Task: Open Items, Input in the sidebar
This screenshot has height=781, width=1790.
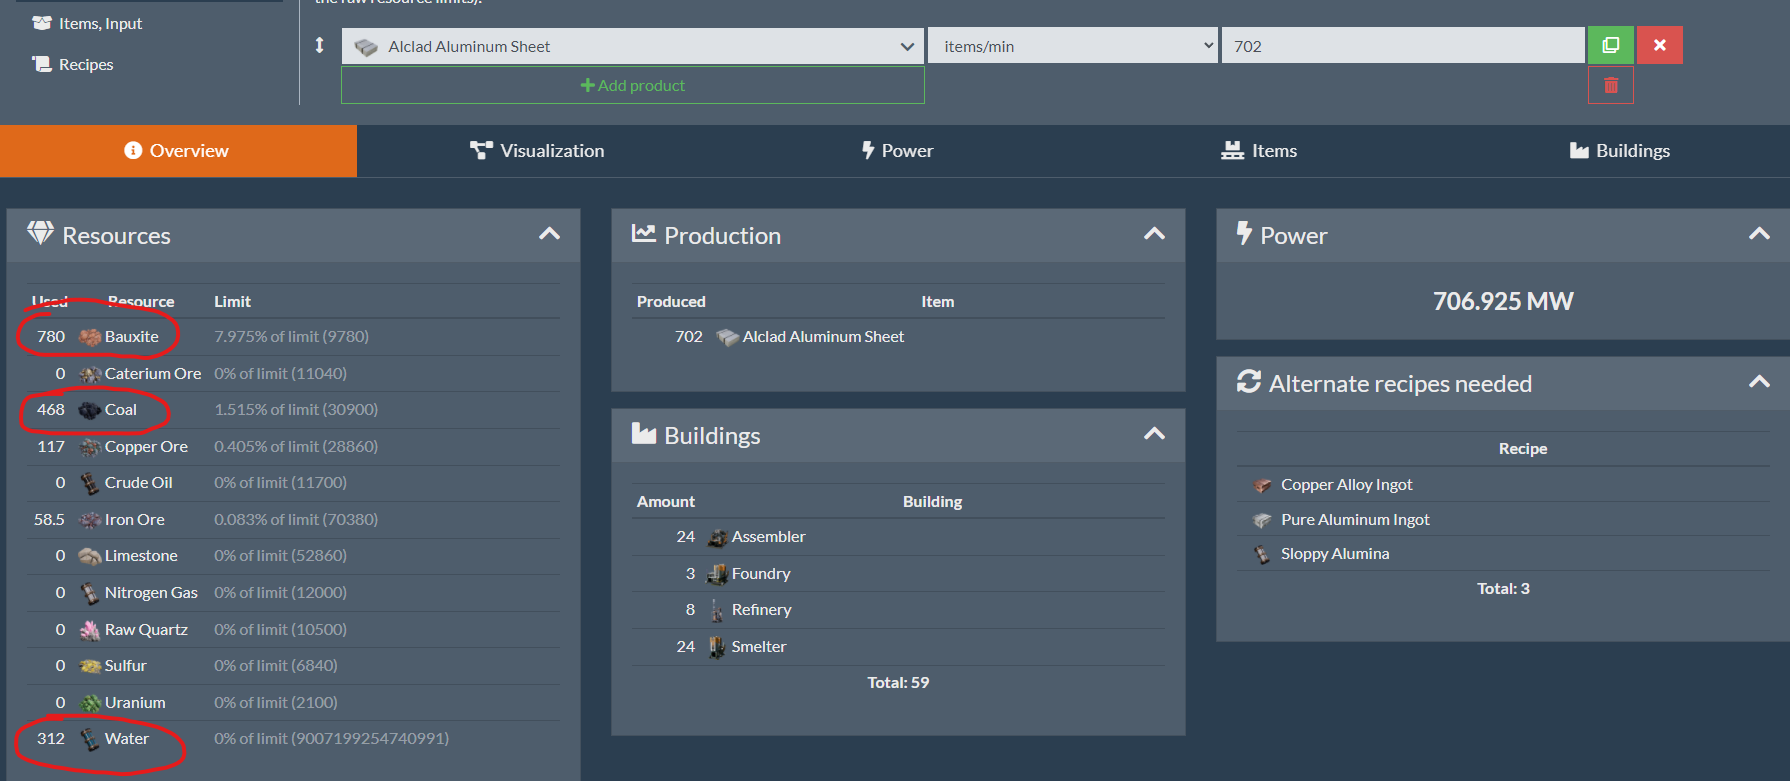Action: click(87, 23)
